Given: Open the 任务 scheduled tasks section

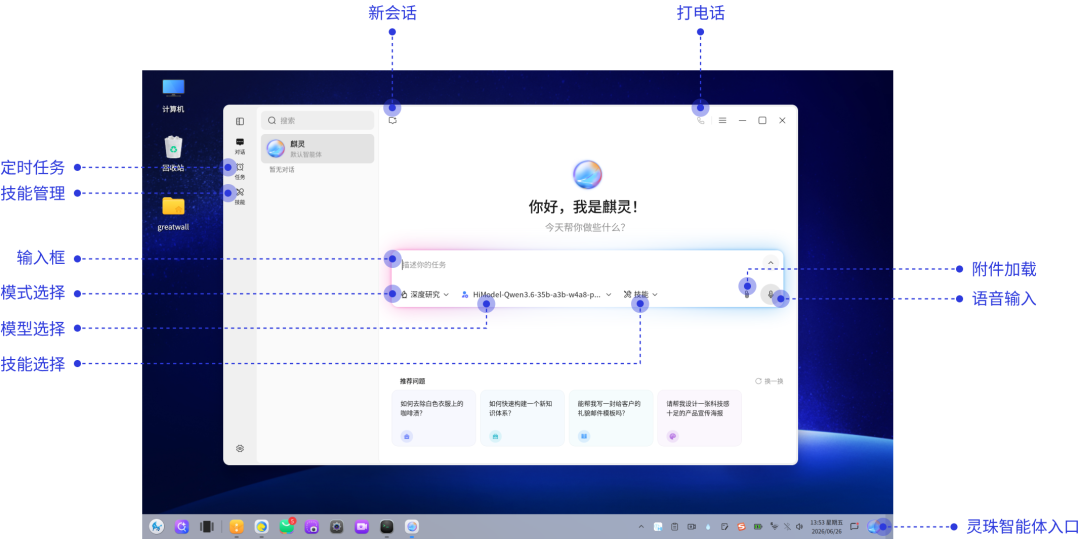Looking at the screenshot, I should pyautogui.click(x=240, y=171).
